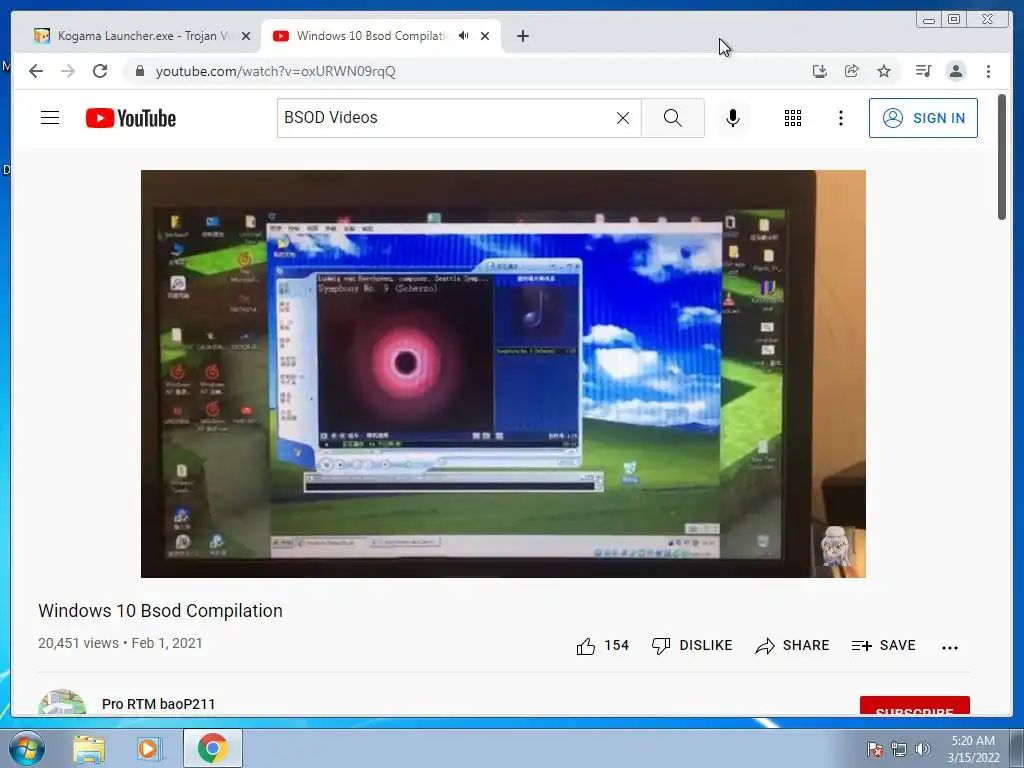
Task: Click the DISLIKE button
Action: (x=692, y=646)
